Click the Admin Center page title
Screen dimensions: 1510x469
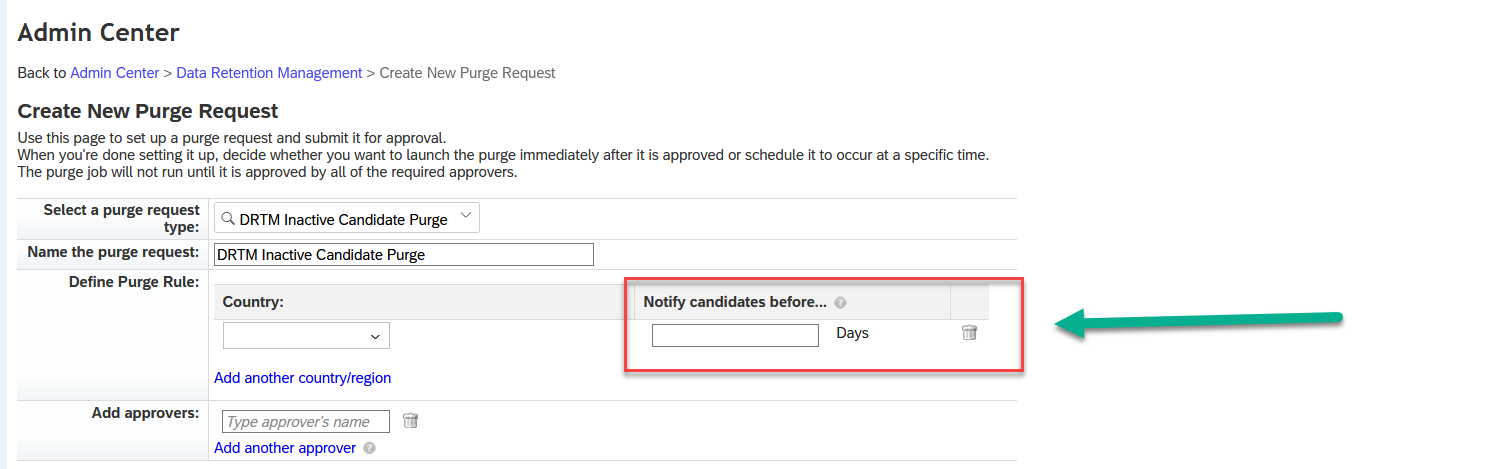click(x=99, y=33)
